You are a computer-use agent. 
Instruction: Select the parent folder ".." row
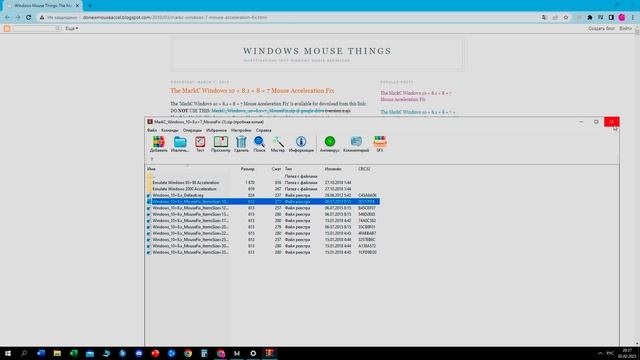pyautogui.click(x=263, y=176)
